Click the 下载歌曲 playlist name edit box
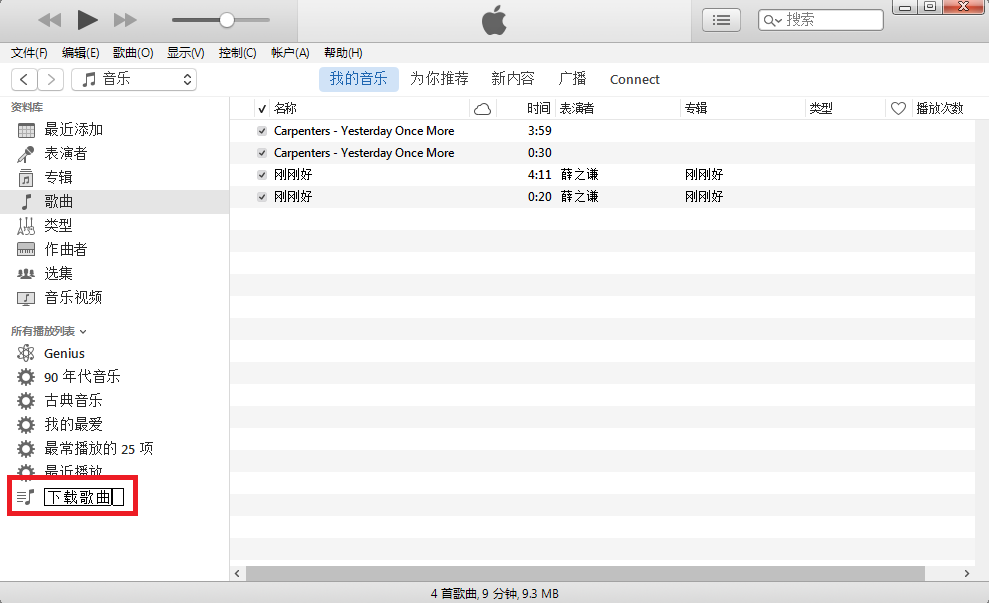 point(84,497)
